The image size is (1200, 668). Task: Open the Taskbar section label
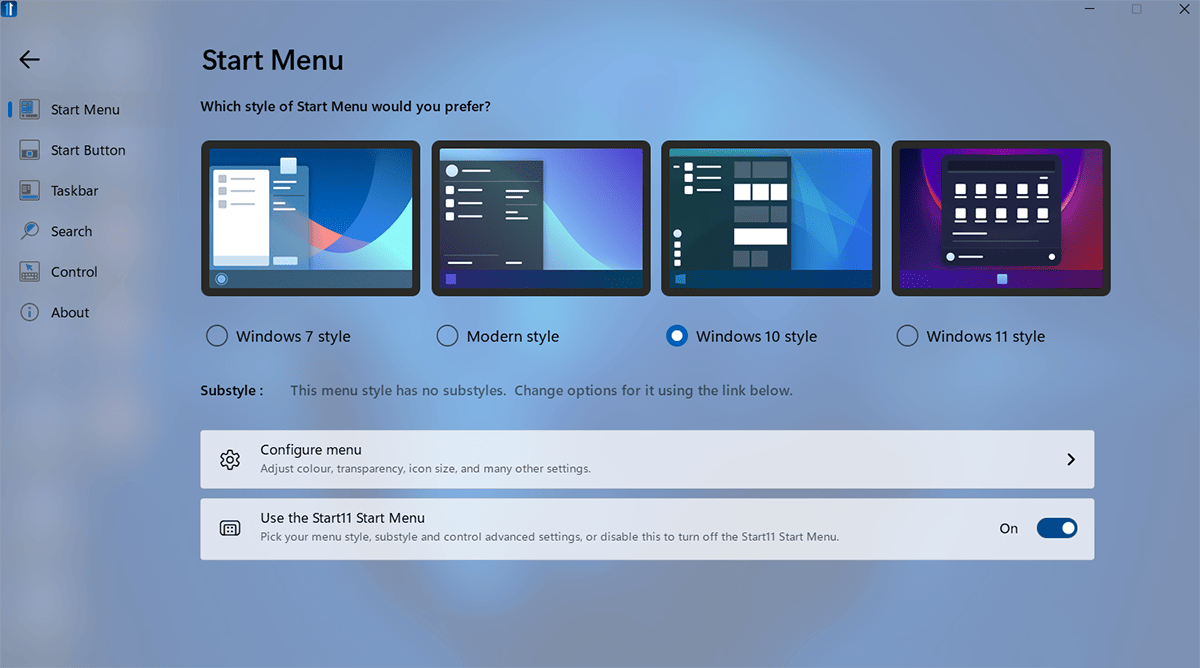[x=75, y=190]
